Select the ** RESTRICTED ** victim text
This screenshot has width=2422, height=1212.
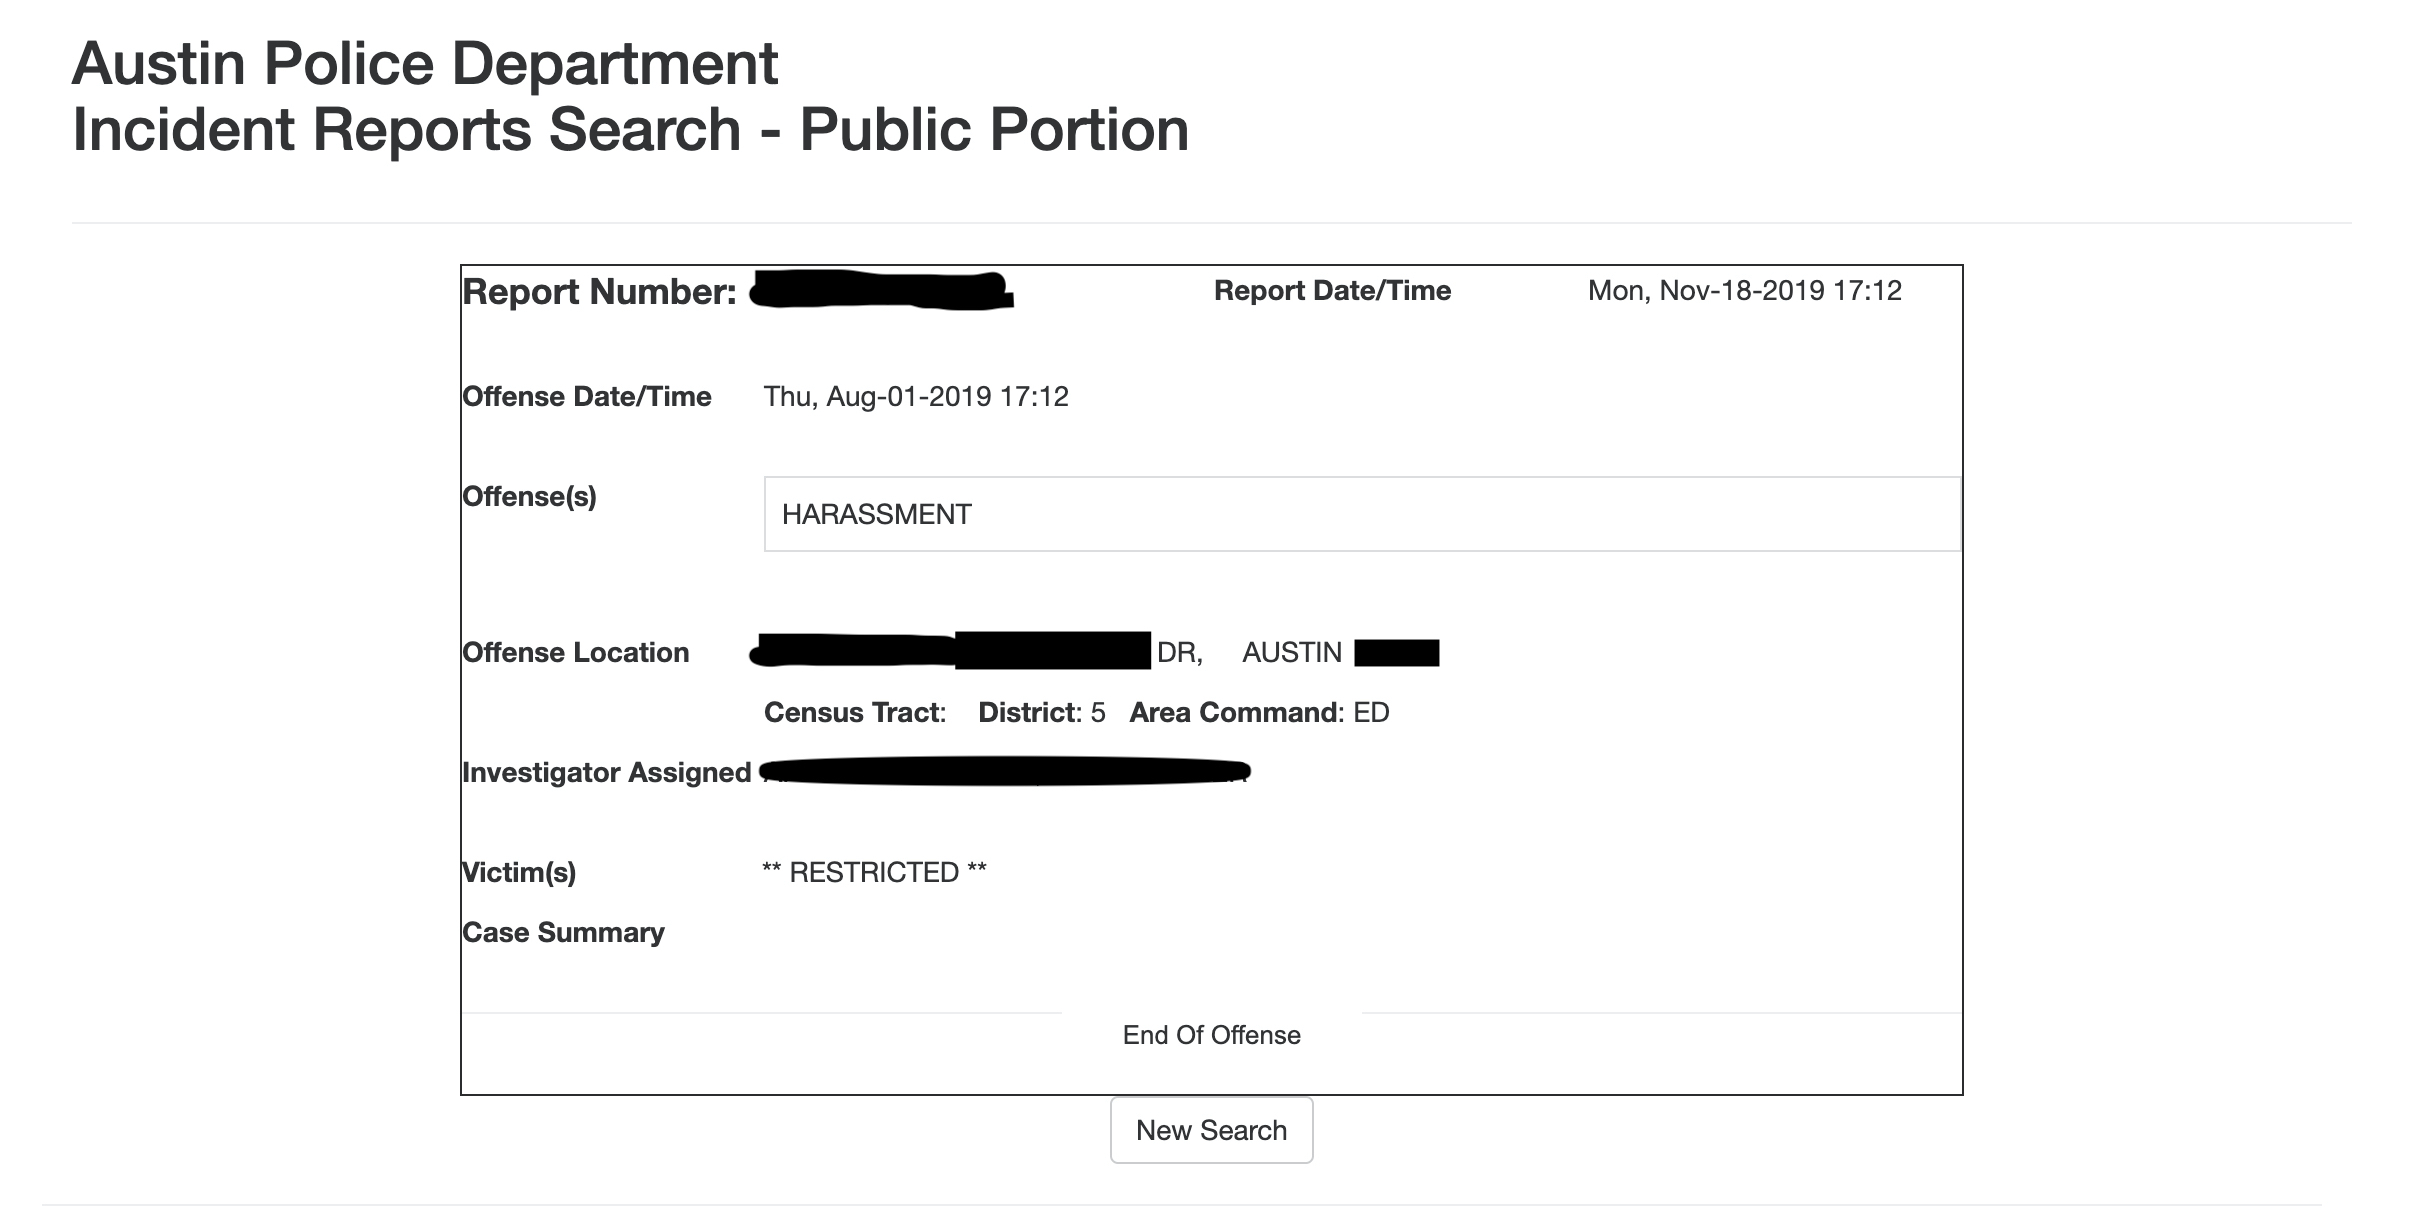[874, 873]
